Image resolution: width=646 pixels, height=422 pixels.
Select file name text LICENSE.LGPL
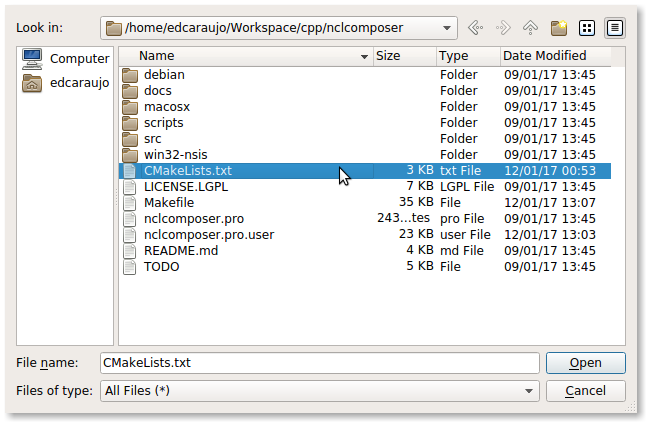(186, 187)
